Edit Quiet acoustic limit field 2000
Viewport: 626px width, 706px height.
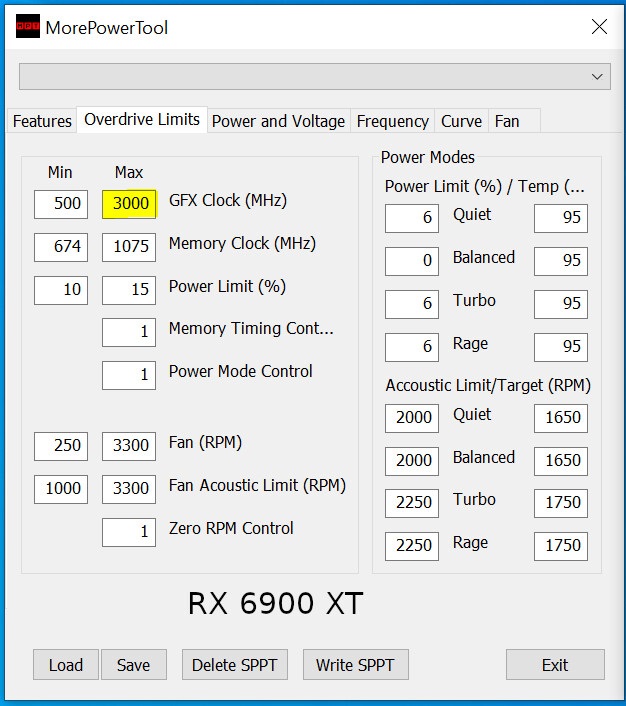point(412,418)
